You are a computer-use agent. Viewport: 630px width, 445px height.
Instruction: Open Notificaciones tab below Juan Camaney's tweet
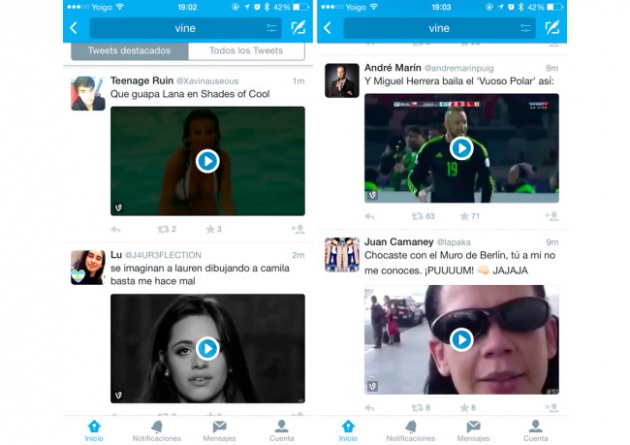pyautogui.click(x=411, y=430)
